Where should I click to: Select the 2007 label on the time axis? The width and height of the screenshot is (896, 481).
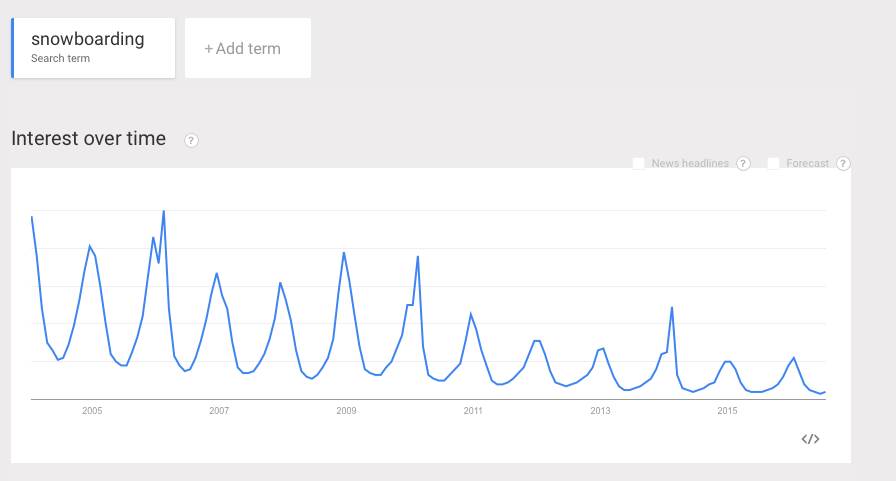pyautogui.click(x=219, y=411)
